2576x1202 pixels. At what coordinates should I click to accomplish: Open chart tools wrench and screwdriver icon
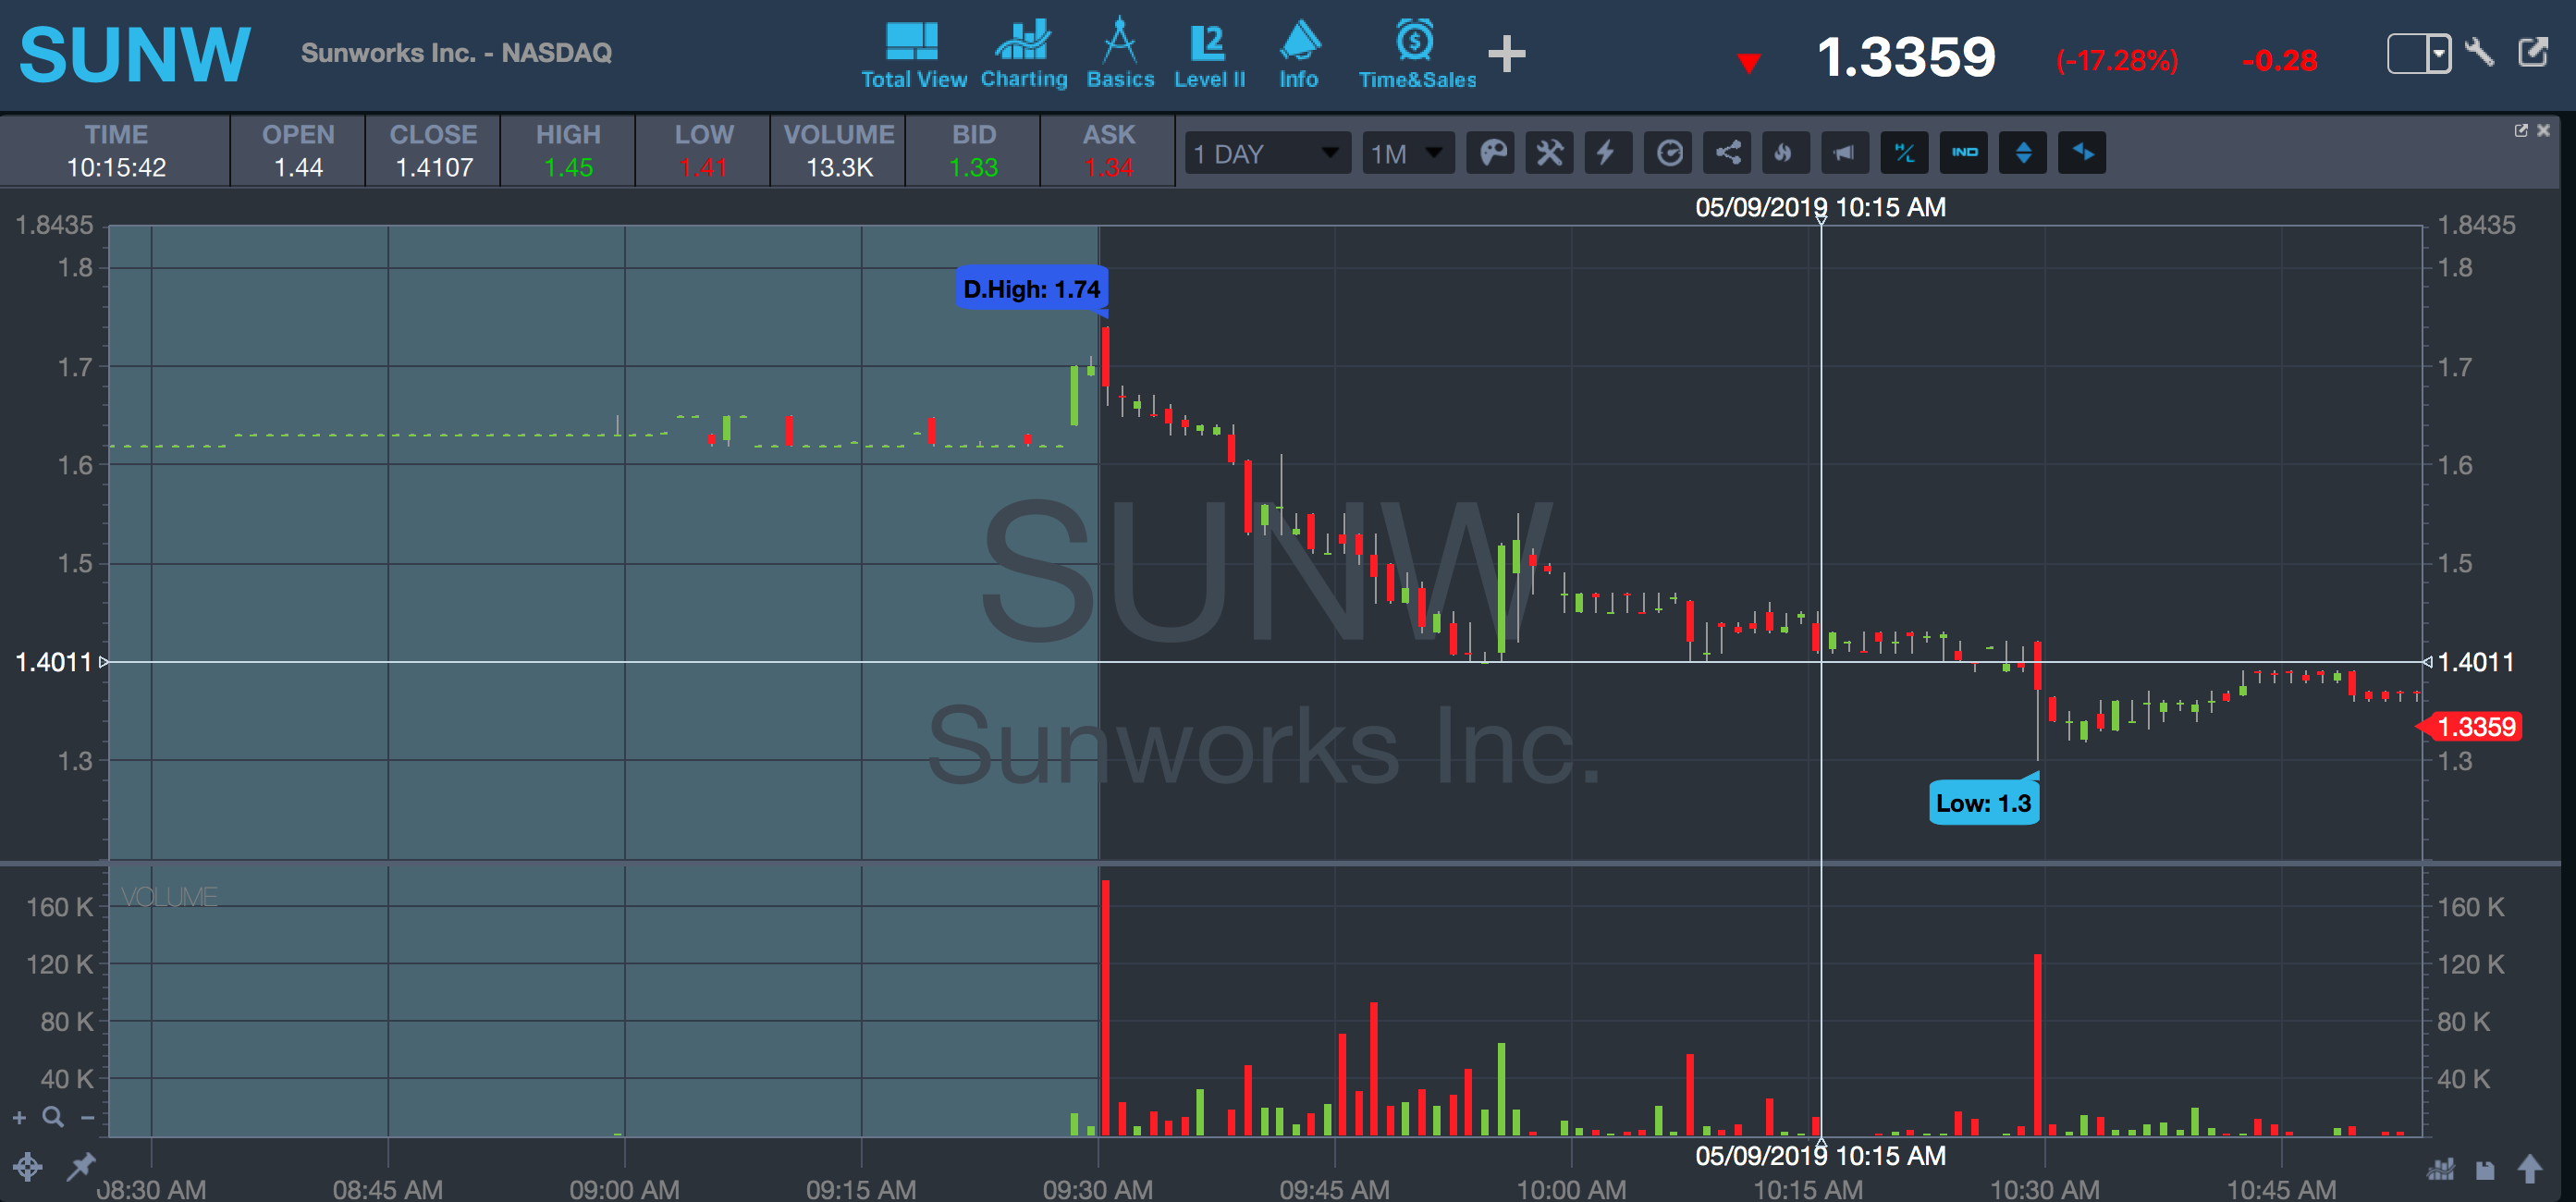[1550, 153]
